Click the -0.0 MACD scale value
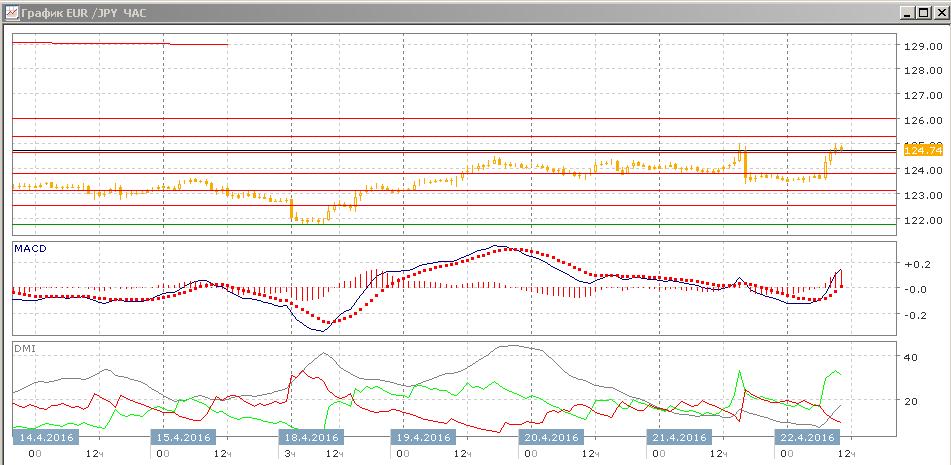 click(916, 289)
